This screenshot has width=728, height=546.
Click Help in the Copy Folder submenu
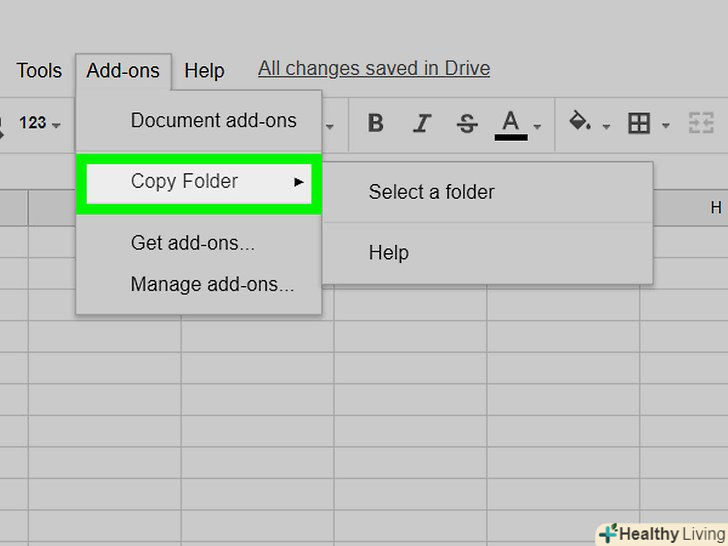pos(388,253)
